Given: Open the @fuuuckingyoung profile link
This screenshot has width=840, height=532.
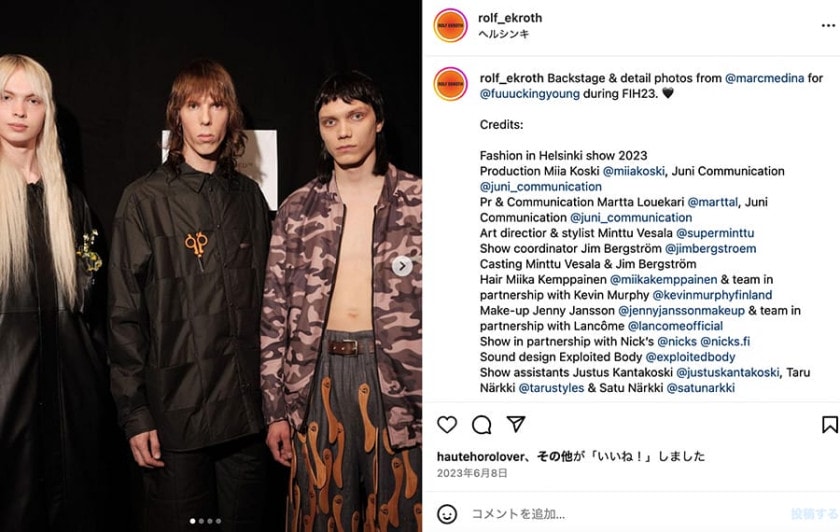Looking at the screenshot, I should click(529, 94).
